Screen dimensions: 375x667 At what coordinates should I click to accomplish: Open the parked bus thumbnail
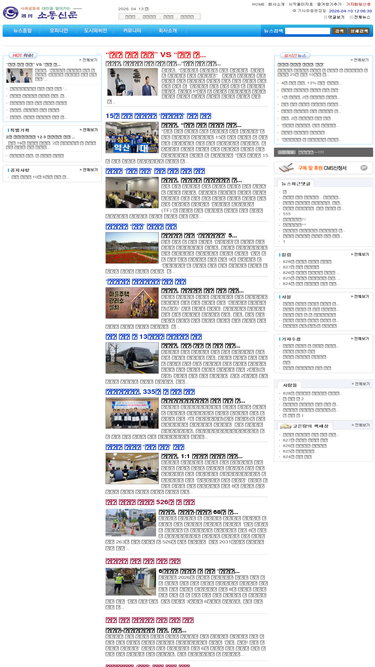(132, 358)
